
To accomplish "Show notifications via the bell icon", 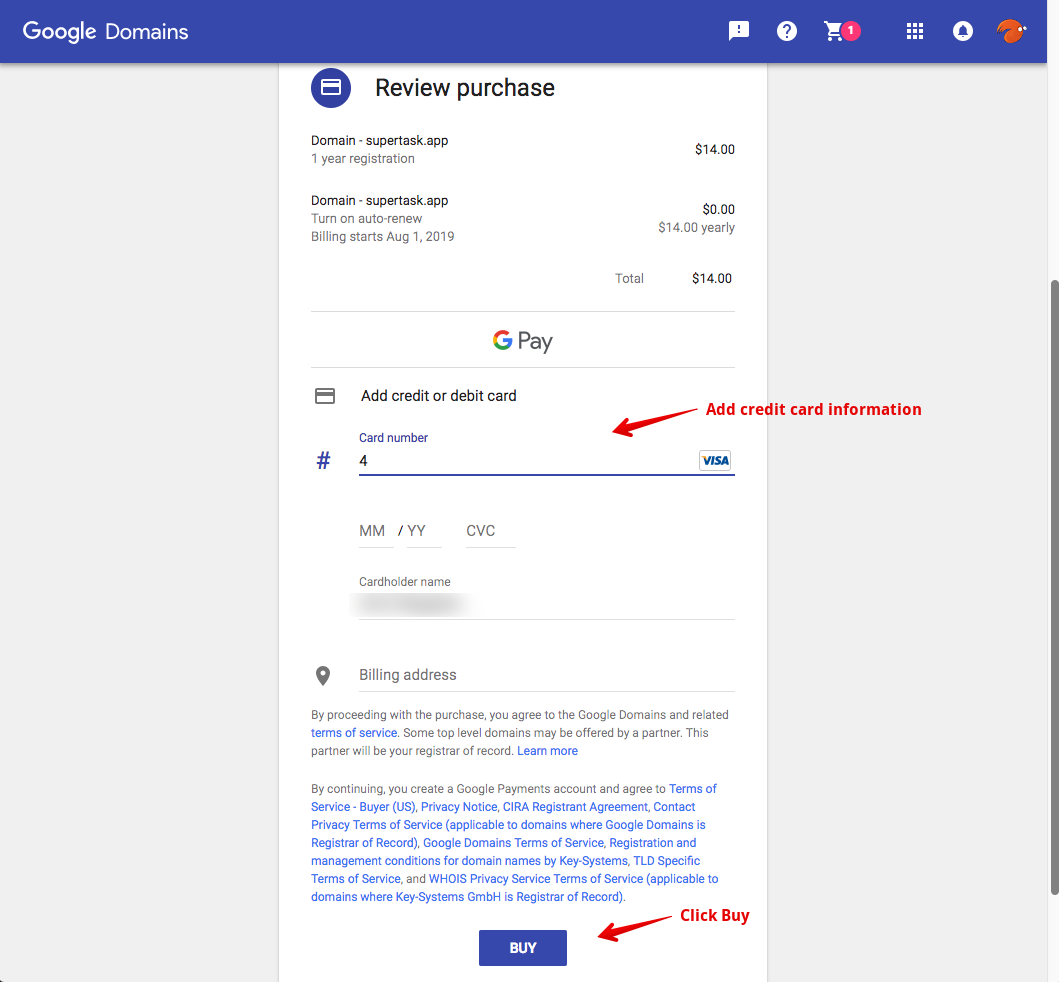I will tap(962, 31).
